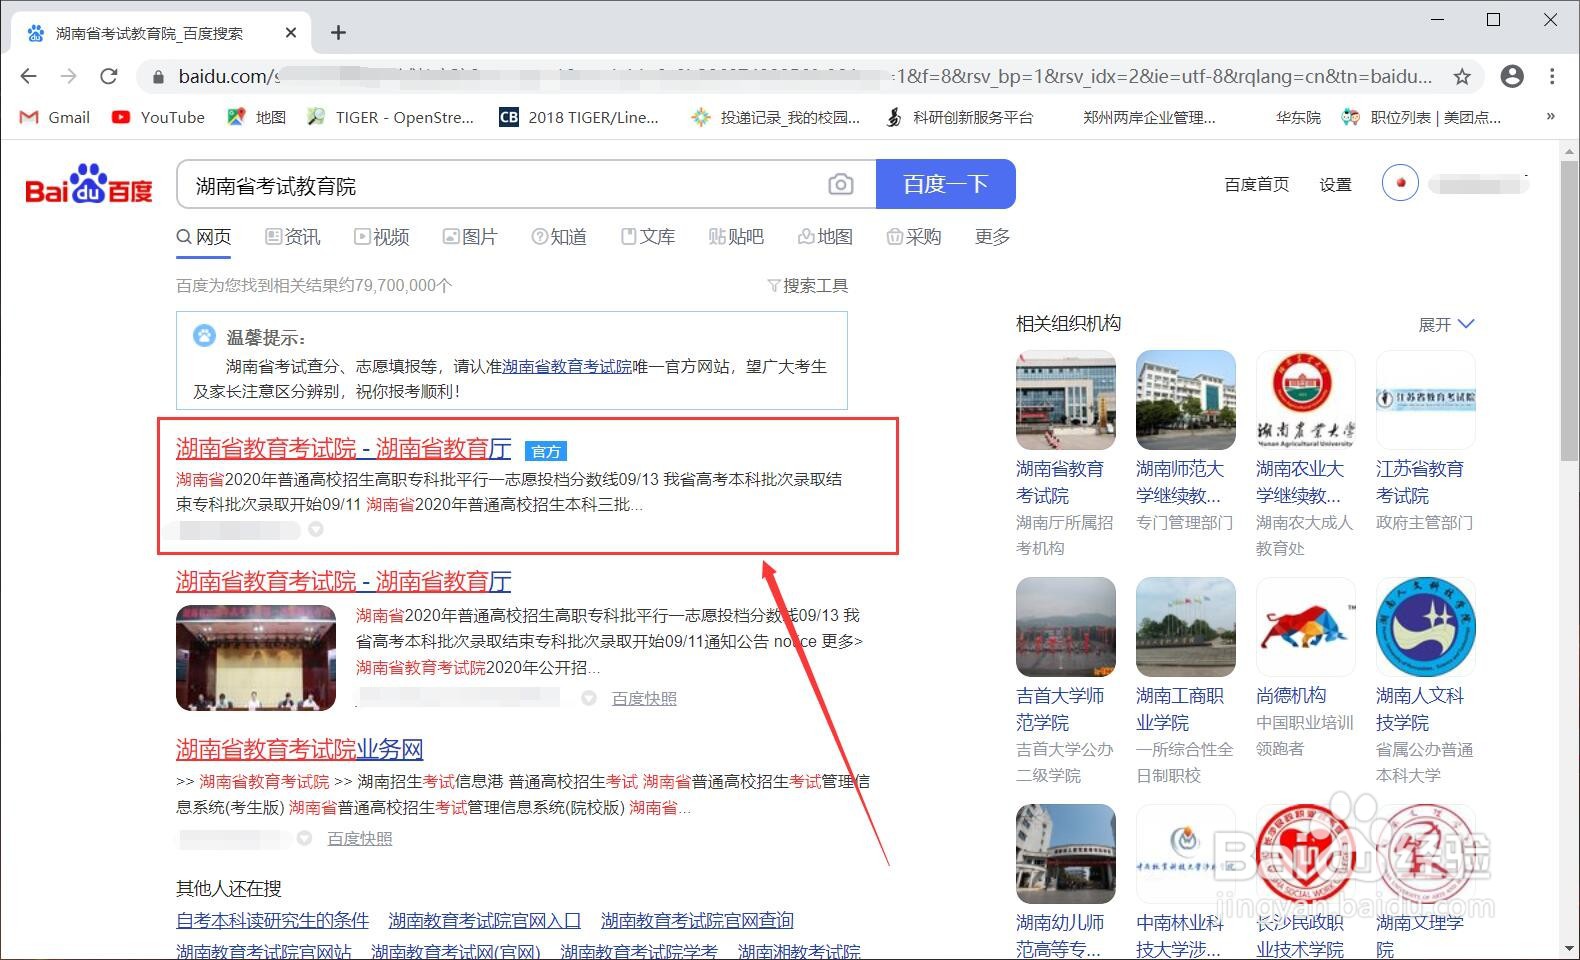Click site info lock icon
Image resolution: width=1580 pixels, height=960 pixels.
pos(157,76)
